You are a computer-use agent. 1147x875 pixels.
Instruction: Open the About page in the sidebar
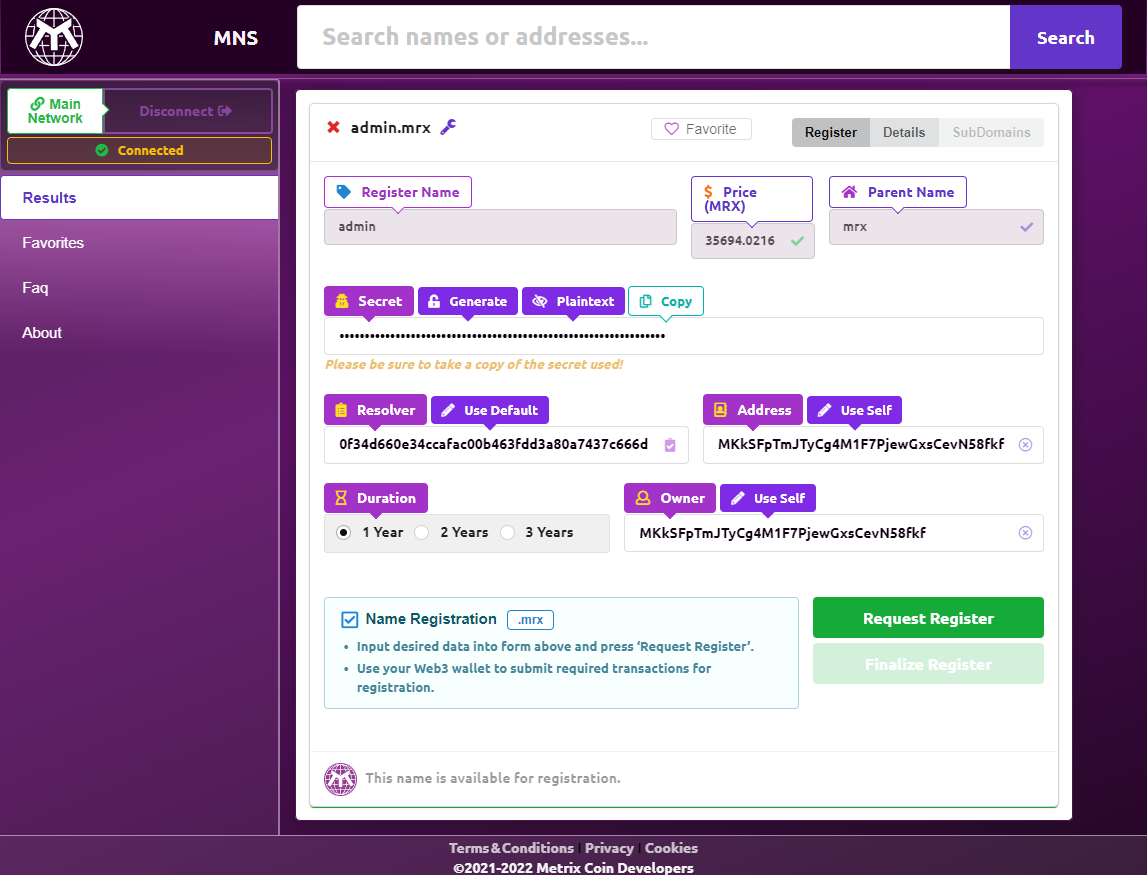click(x=140, y=333)
